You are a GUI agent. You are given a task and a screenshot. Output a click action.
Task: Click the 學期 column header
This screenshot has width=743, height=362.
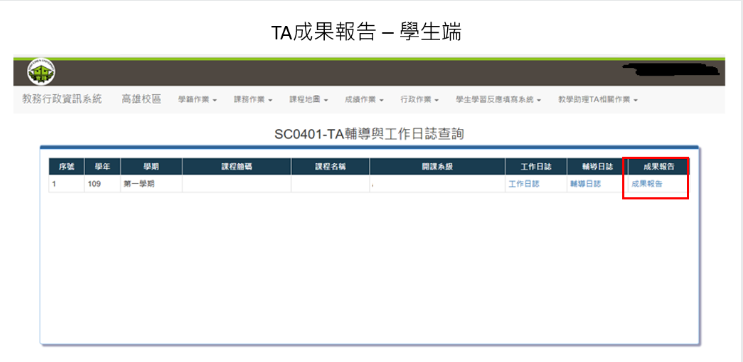click(x=152, y=166)
